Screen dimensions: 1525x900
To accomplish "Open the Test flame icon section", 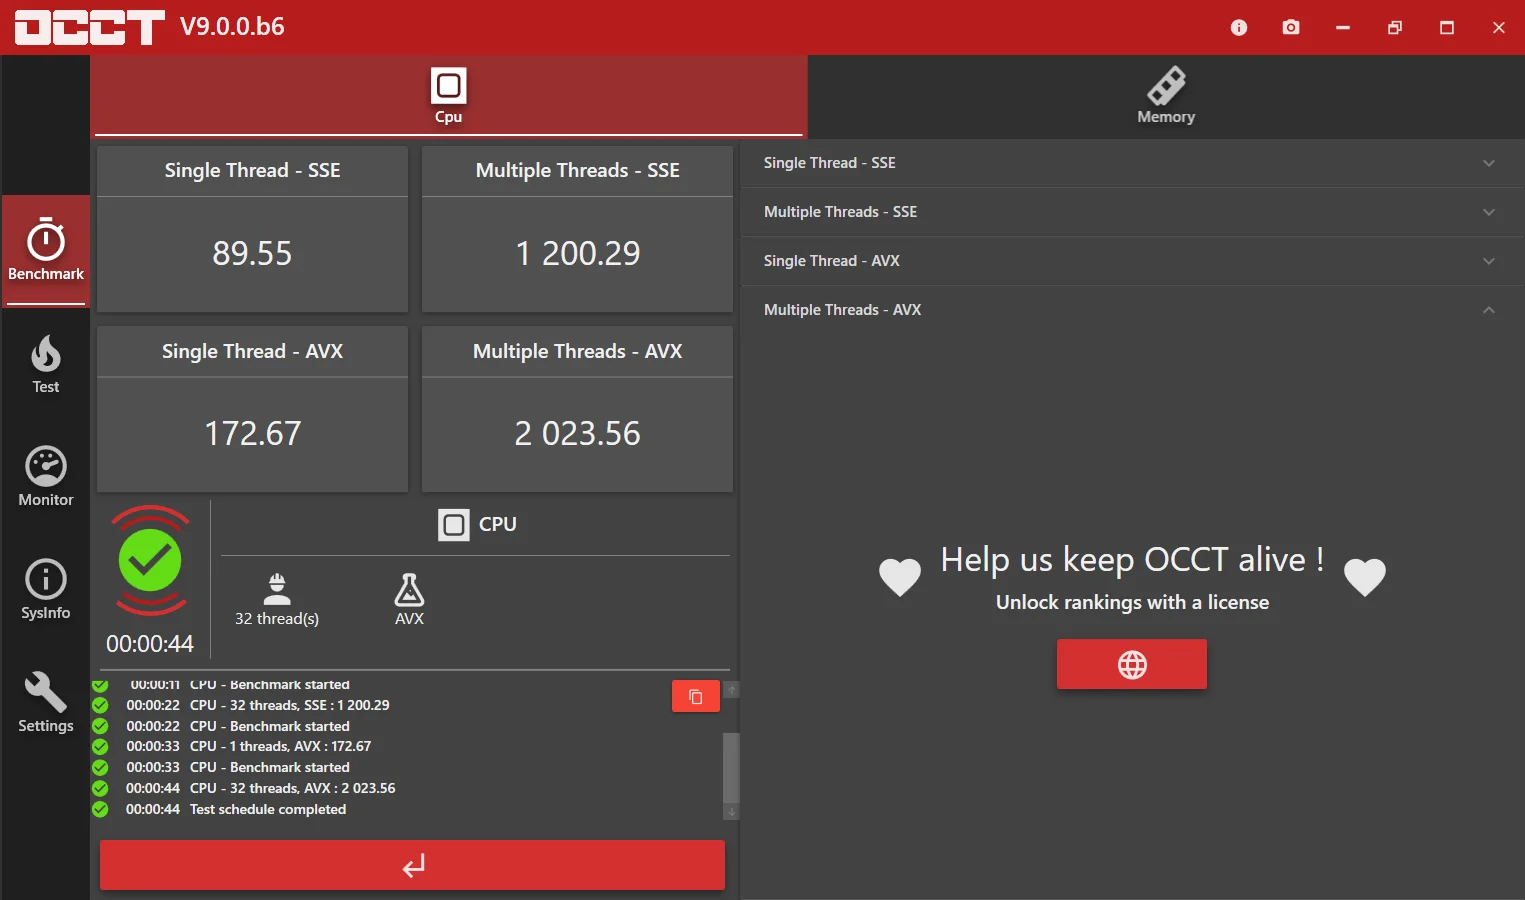I will click(x=45, y=364).
